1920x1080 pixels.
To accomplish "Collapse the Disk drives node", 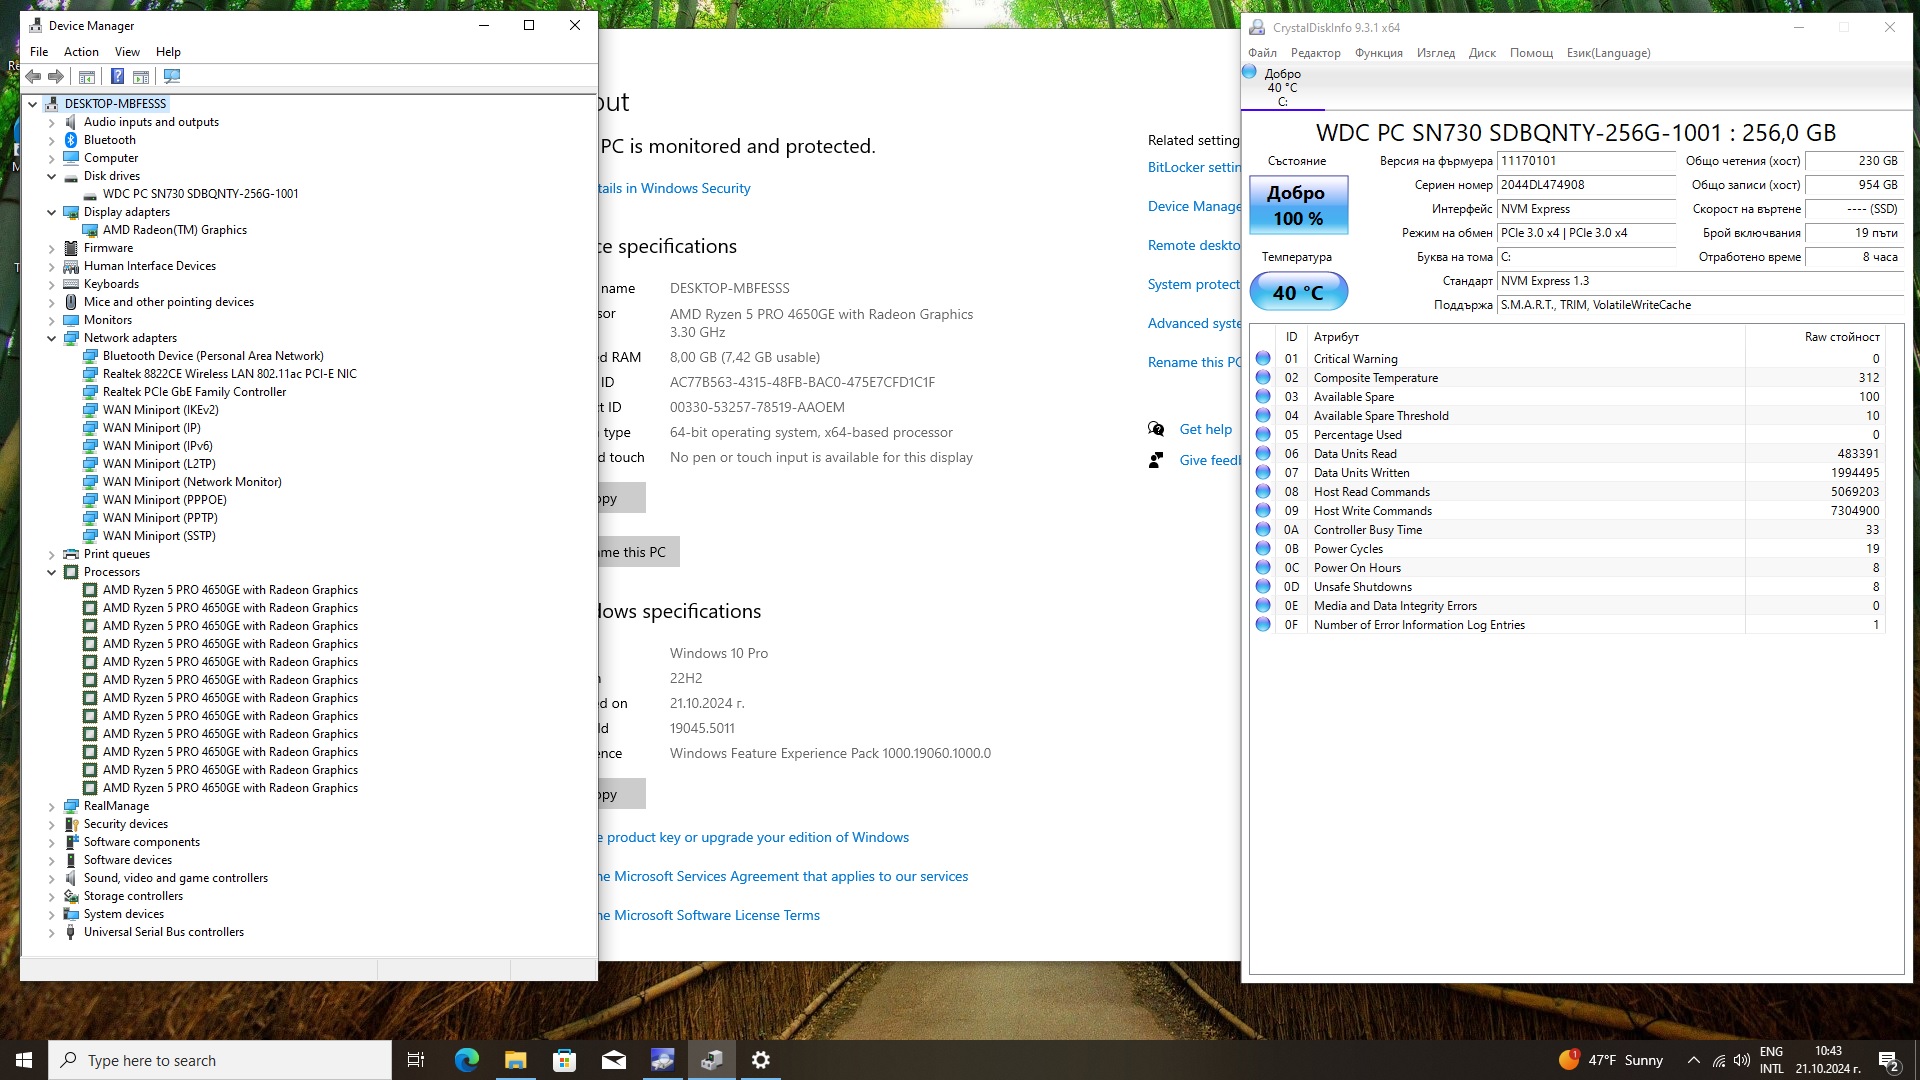I will 52,176.
